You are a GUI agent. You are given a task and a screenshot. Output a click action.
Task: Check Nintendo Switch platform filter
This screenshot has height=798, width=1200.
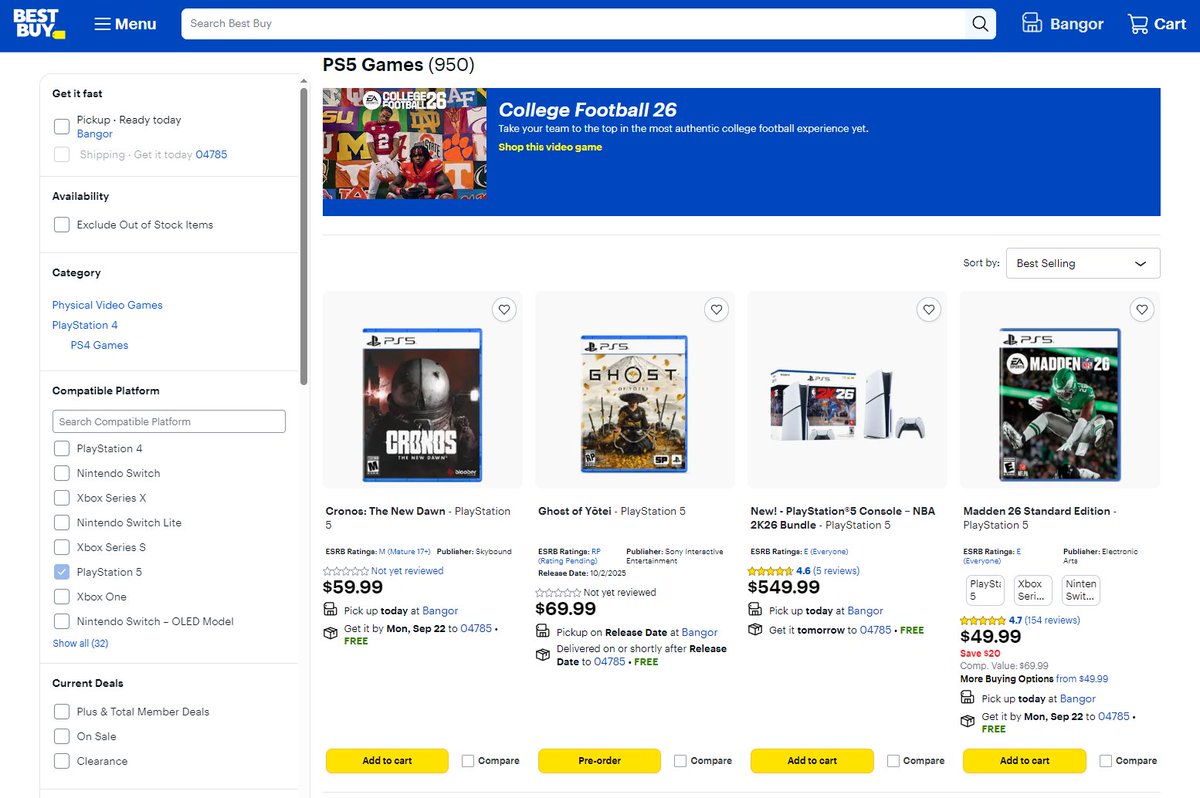[62, 473]
